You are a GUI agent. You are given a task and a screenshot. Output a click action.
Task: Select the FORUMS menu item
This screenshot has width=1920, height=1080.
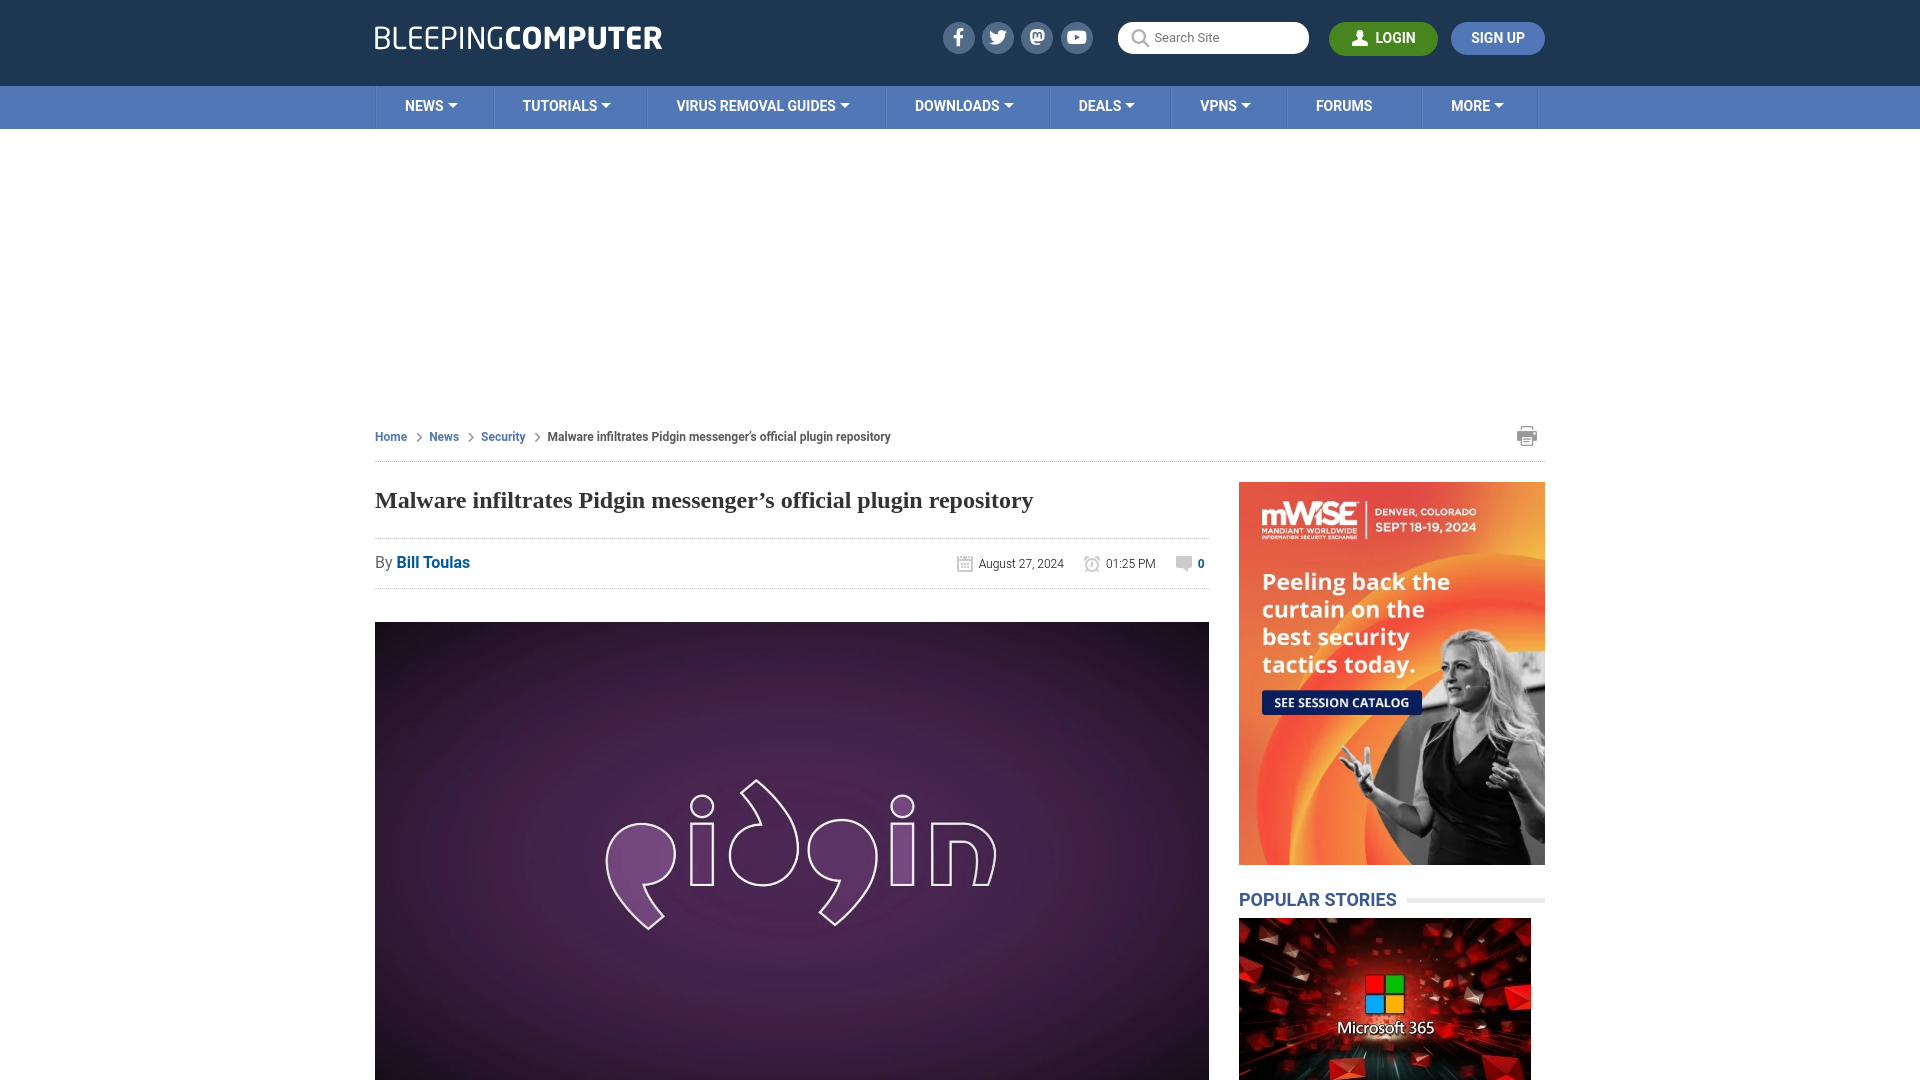pyautogui.click(x=1344, y=105)
